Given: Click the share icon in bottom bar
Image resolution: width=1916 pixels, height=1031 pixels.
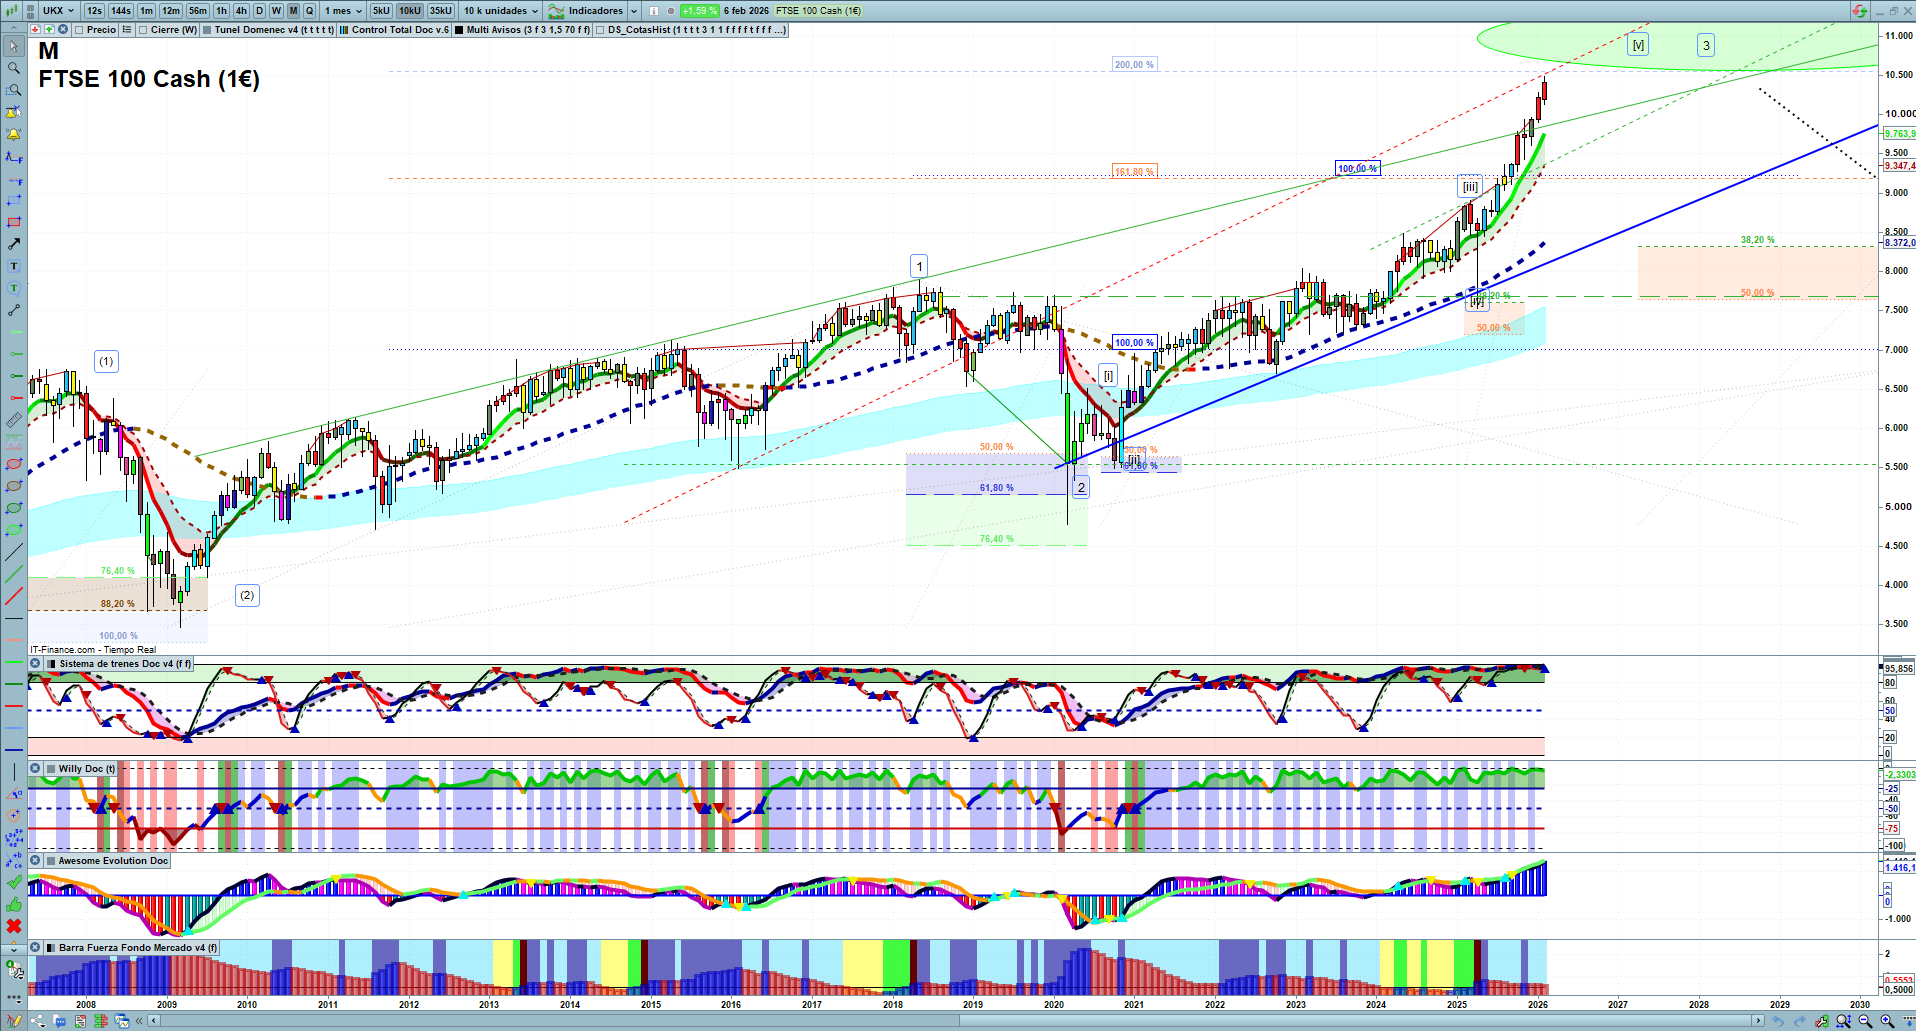Looking at the screenshot, I should pos(38,1021).
